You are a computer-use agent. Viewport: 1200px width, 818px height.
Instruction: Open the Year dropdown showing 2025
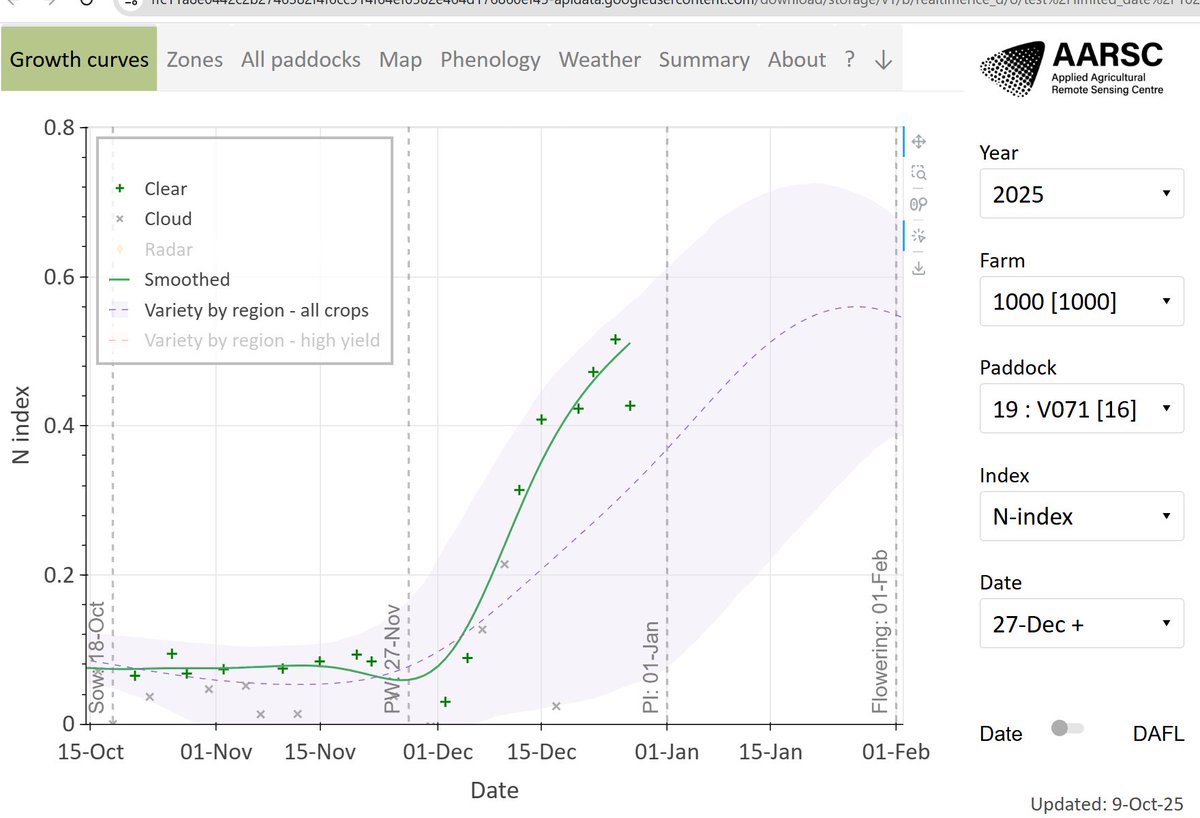(x=1082, y=194)
